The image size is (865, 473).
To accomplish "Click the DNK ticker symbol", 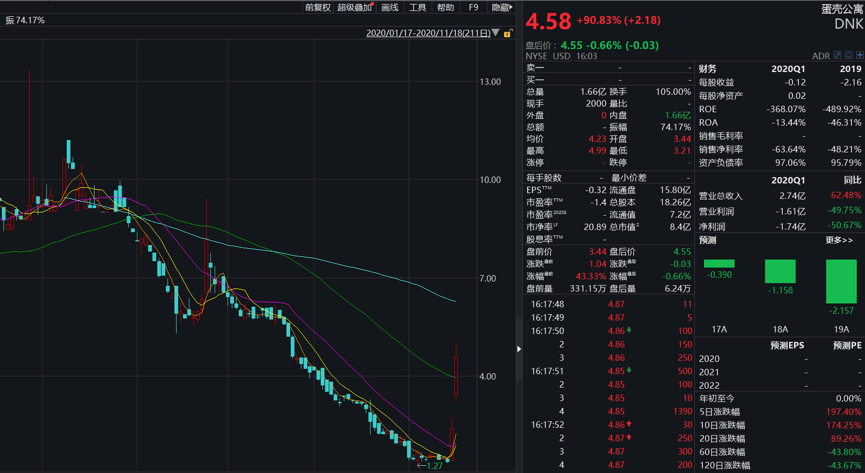I will 847,26.
